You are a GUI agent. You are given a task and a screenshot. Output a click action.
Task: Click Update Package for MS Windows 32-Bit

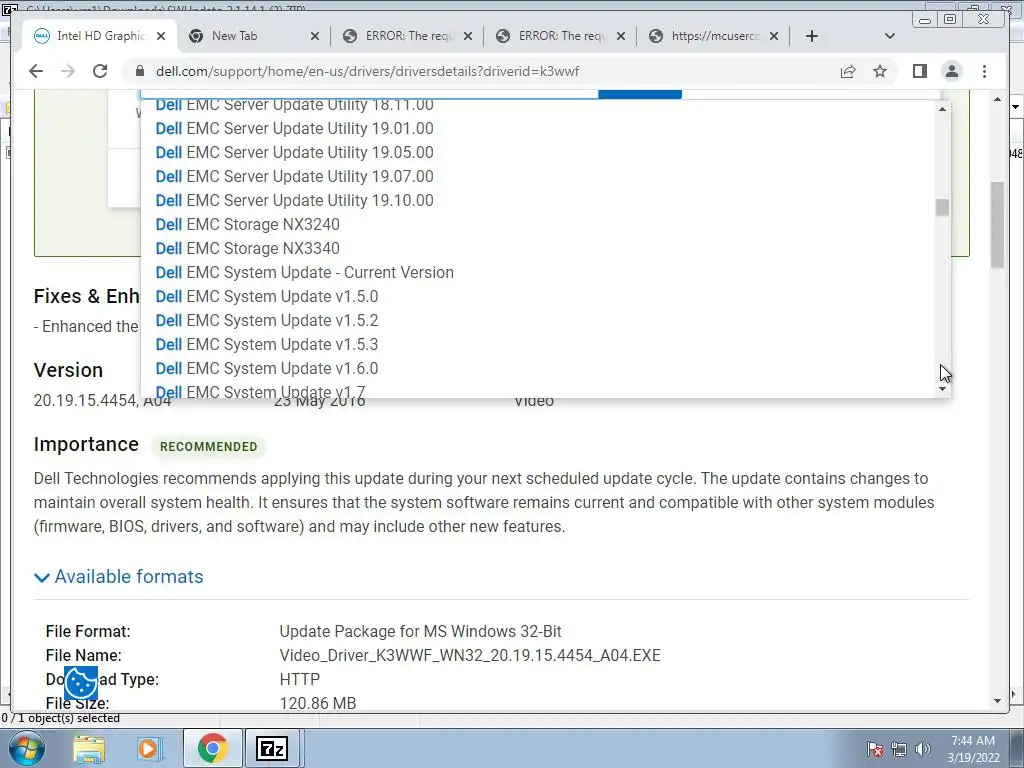click(421, 632)
